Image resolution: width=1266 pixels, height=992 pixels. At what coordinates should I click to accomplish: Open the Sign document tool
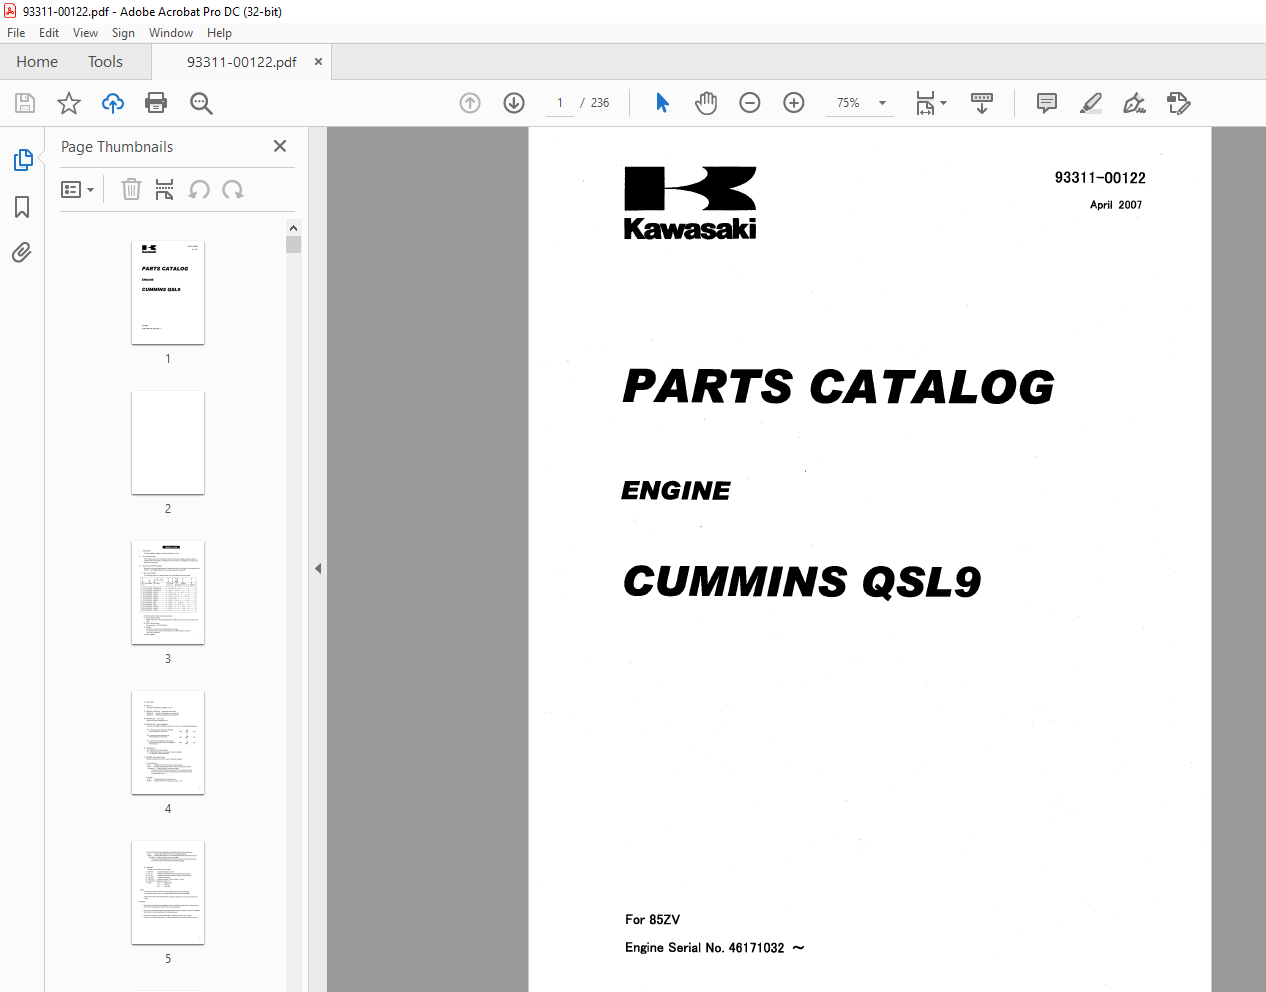(x=1134, y=103)
